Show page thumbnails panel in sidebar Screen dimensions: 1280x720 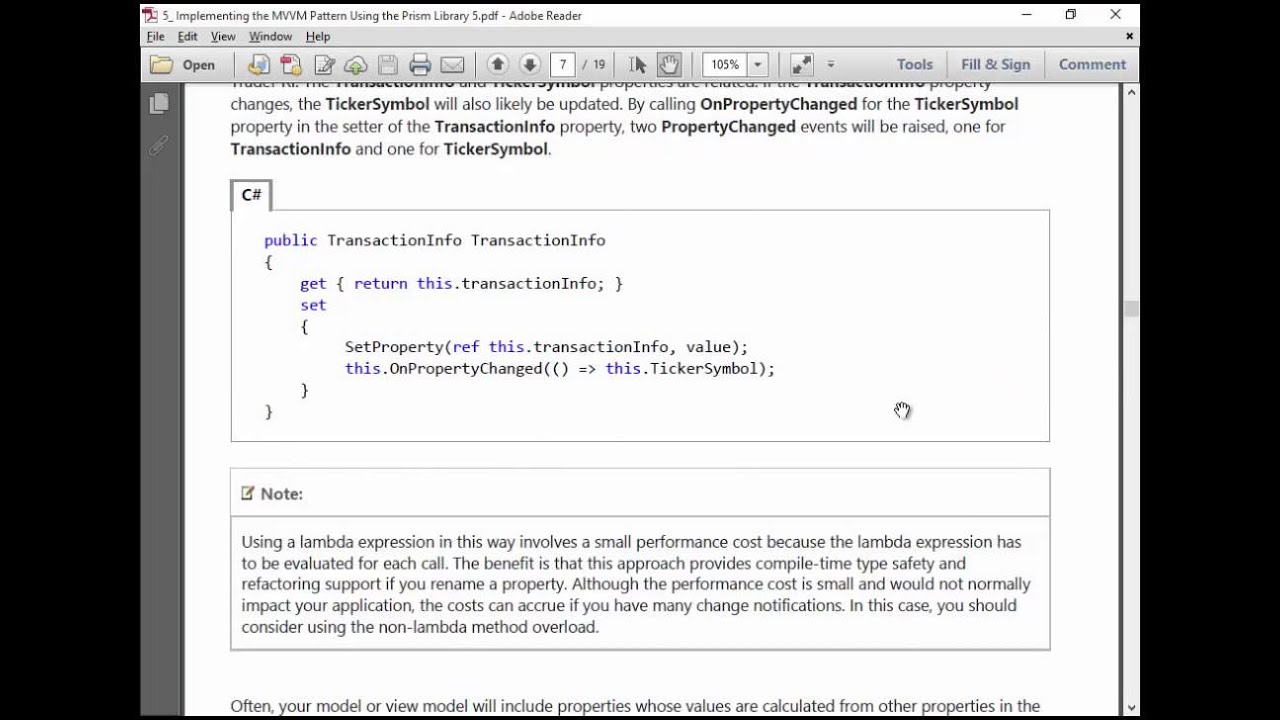point(158,104)
